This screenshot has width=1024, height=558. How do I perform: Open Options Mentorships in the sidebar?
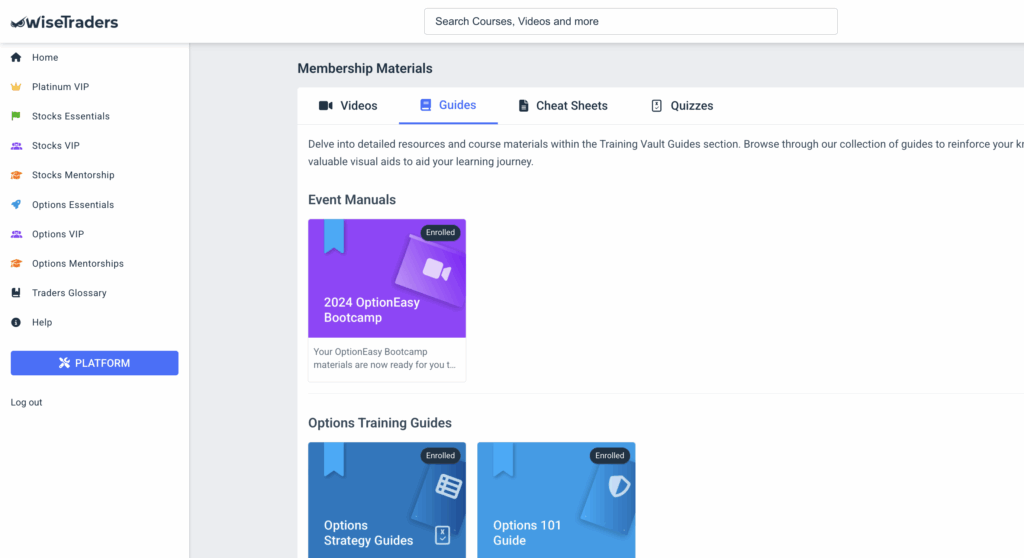pos(77,264)
